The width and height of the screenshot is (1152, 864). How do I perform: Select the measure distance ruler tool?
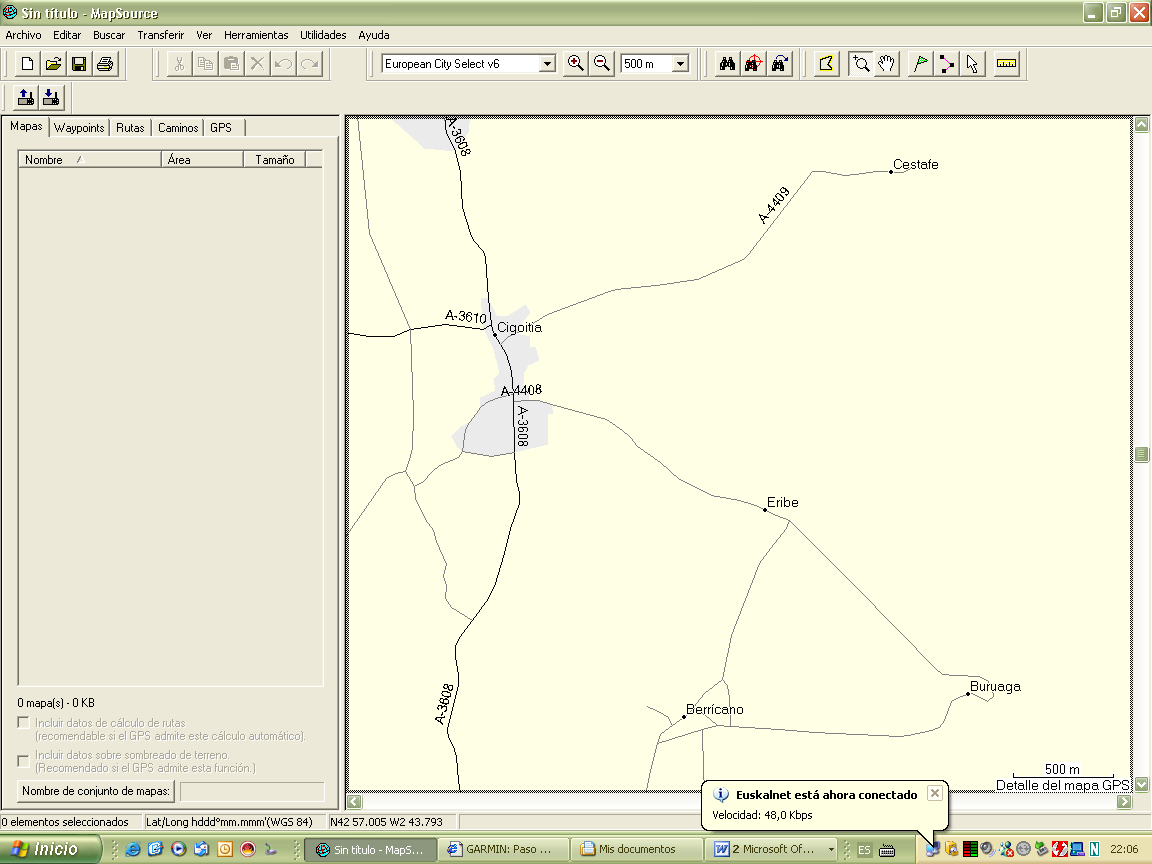tap(1006, 64)
